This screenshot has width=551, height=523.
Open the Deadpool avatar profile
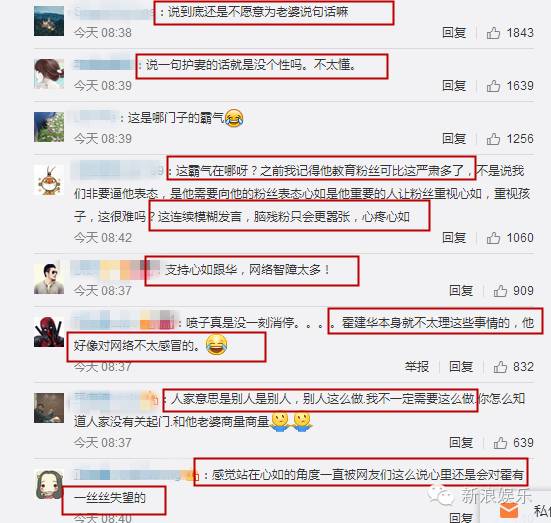(49, 332)
